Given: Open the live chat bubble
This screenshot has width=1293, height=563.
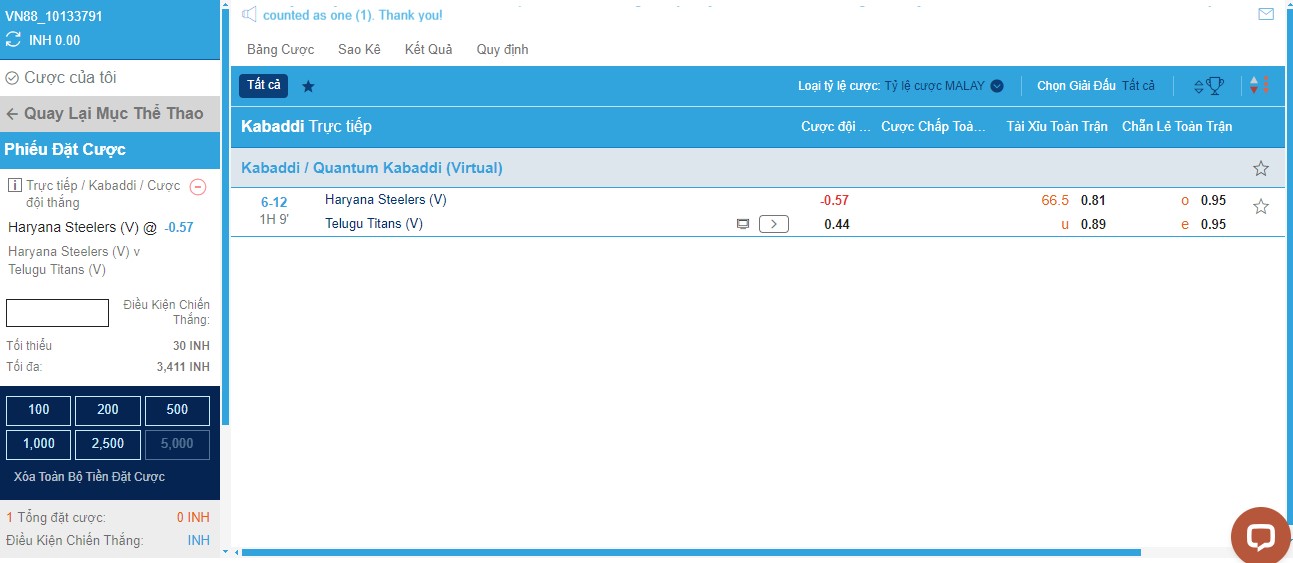Looking at the screenshot, I should (1260, 536).
